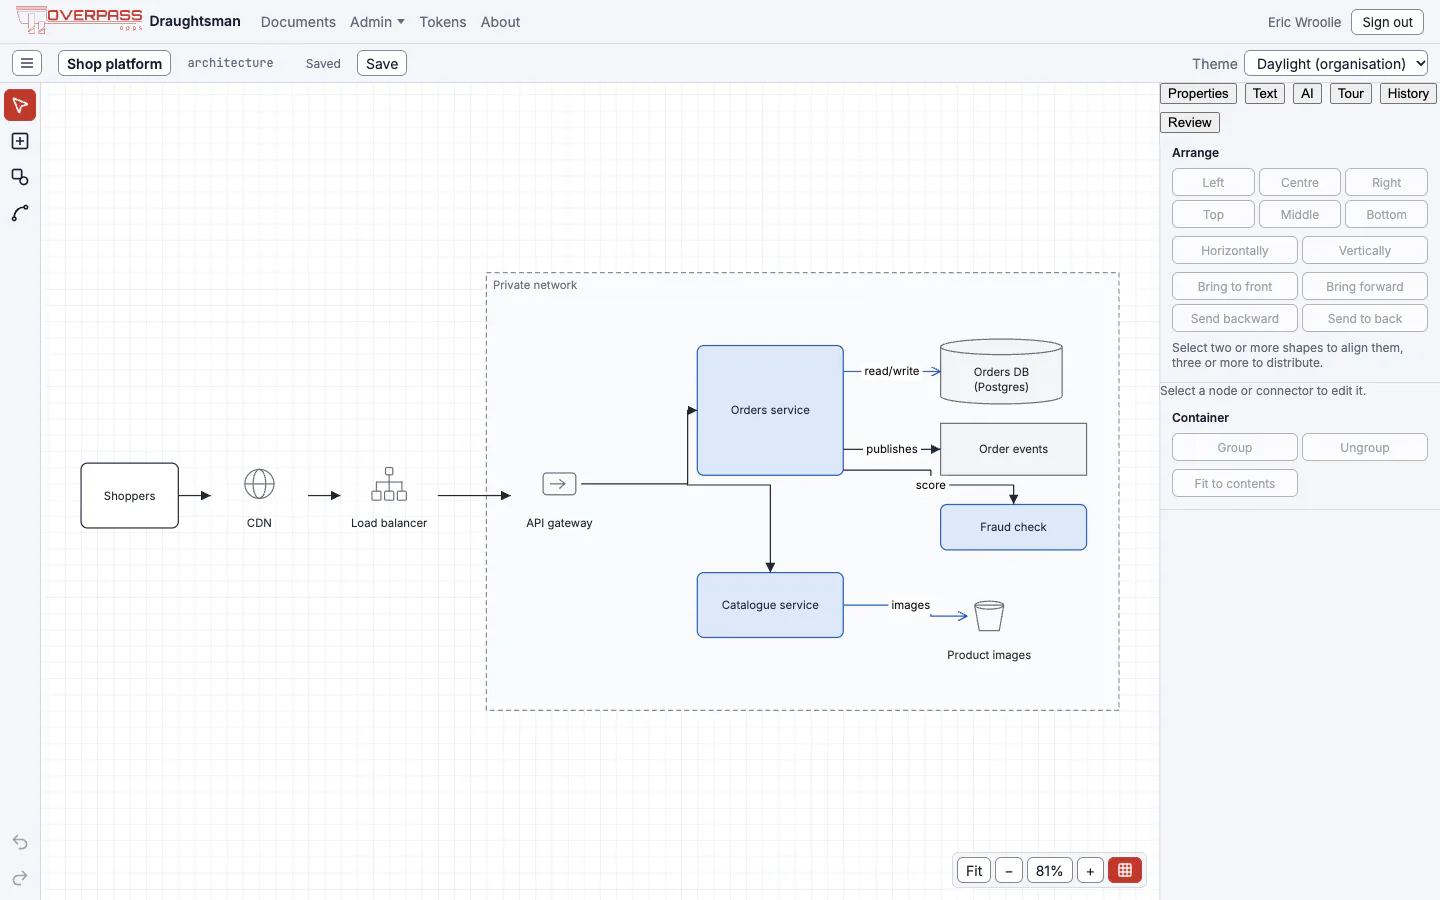Activate the connector drawing tool
1440x900 pixels.
click(x=20, y=213)
